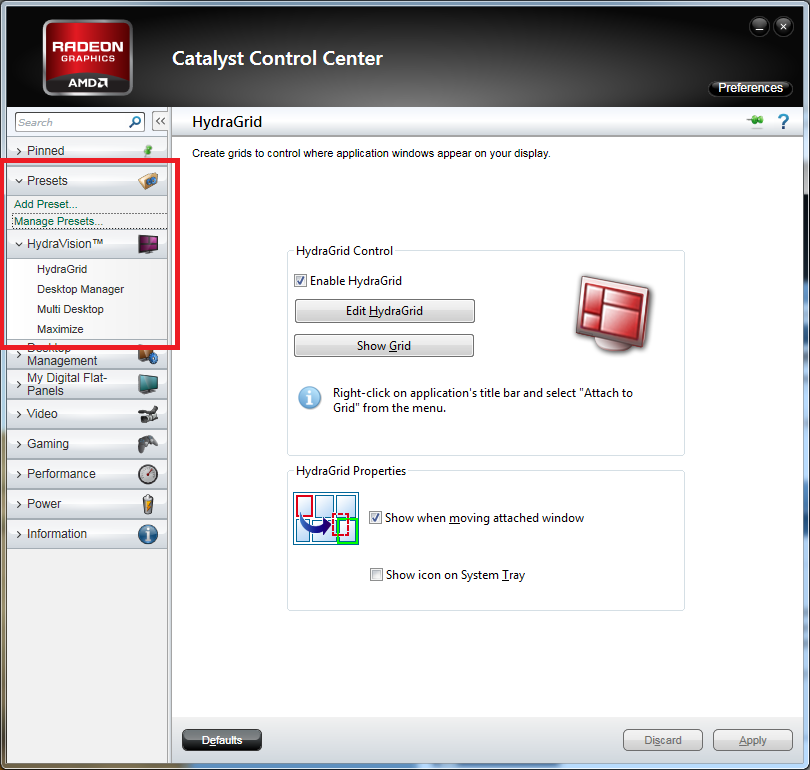Close the Catalyst Control Center window
The image size is (810, 770).
click(783, 26)
